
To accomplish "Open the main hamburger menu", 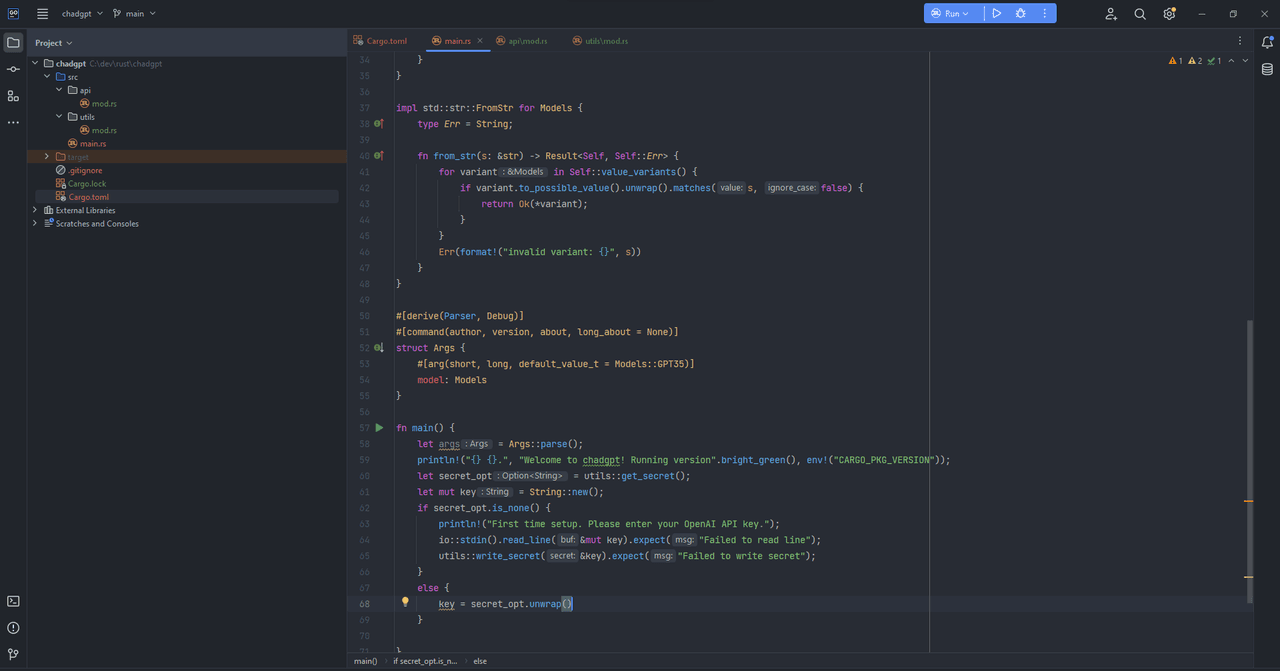I will point(42,14).
